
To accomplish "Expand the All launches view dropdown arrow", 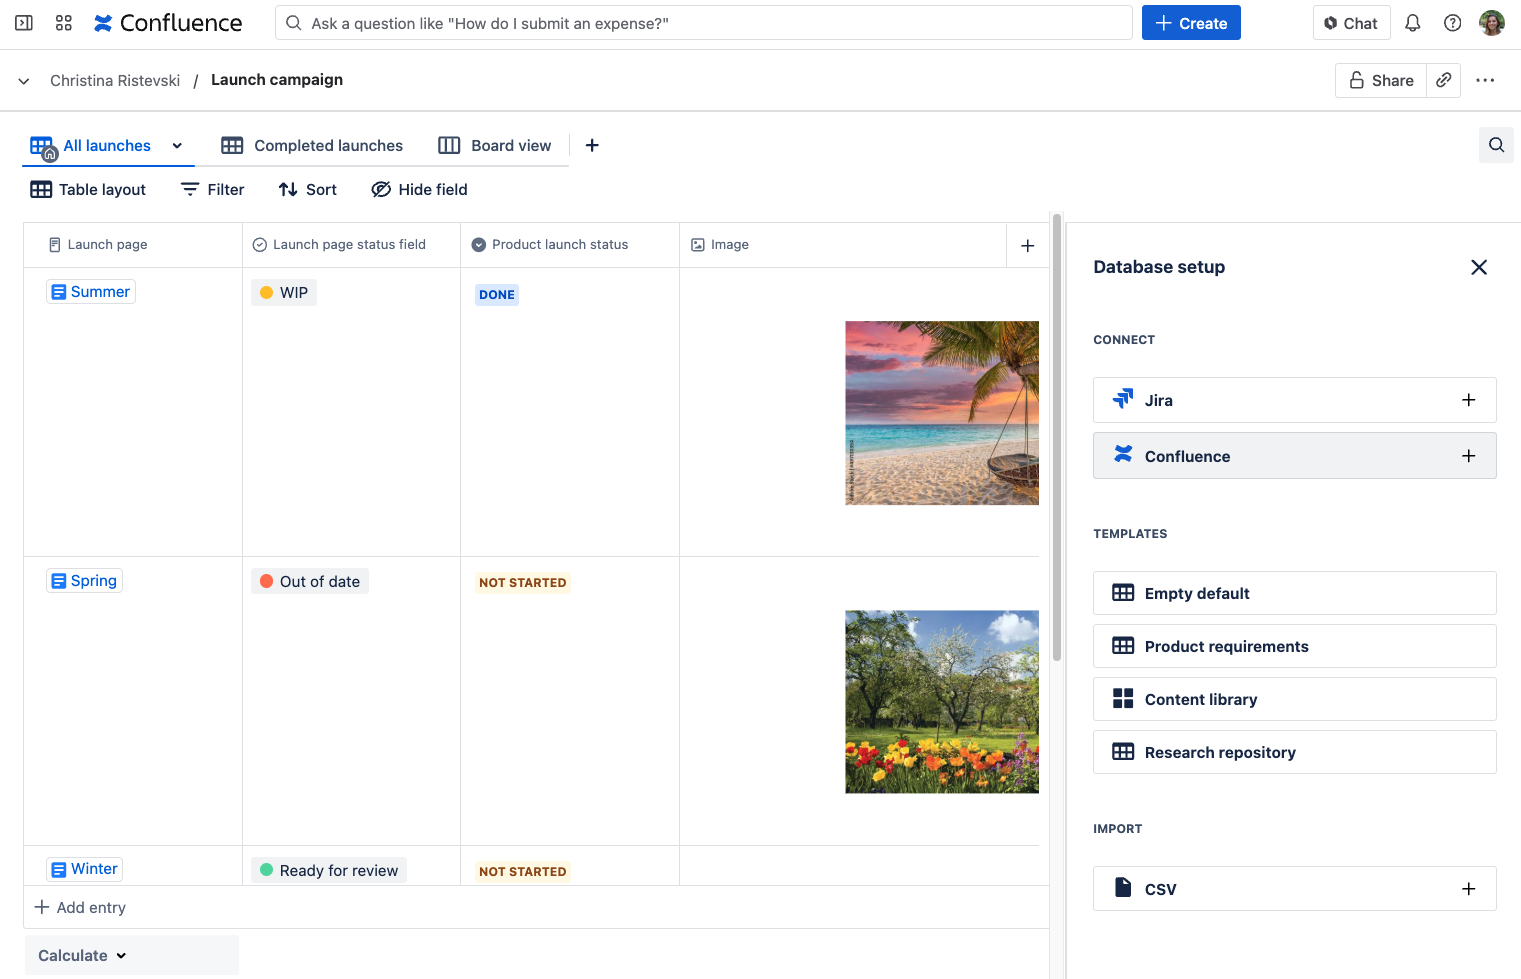I will click(177, 146).
